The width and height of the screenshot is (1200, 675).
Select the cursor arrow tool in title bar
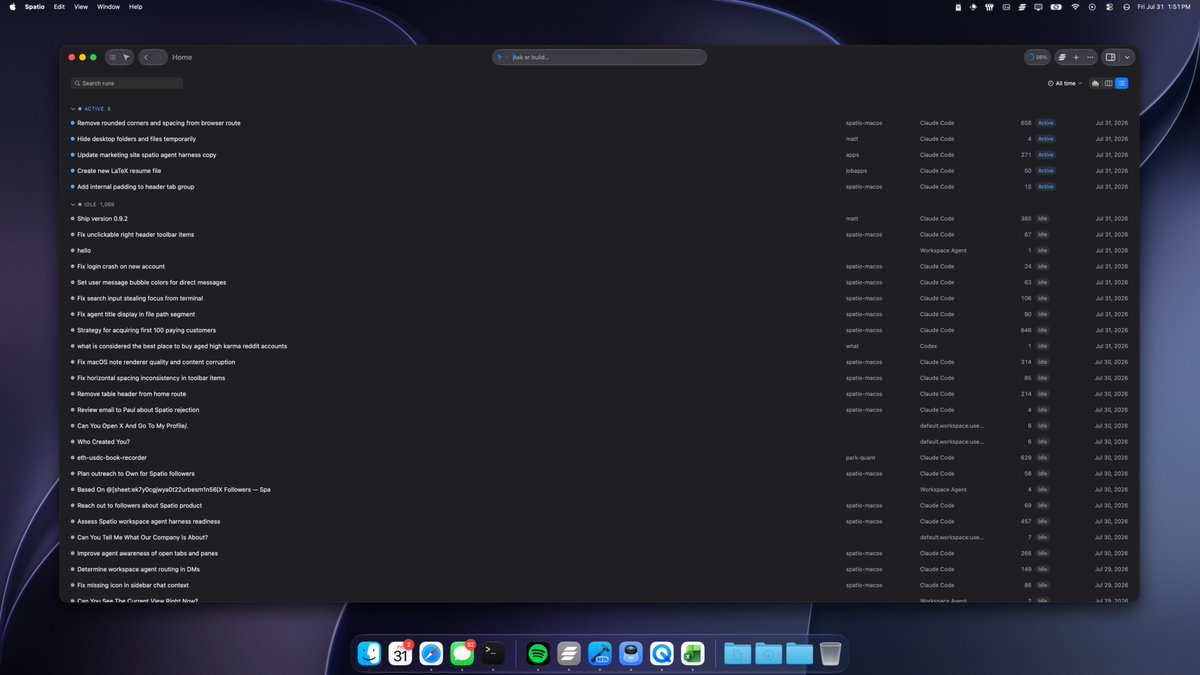(x=127, y=57)
